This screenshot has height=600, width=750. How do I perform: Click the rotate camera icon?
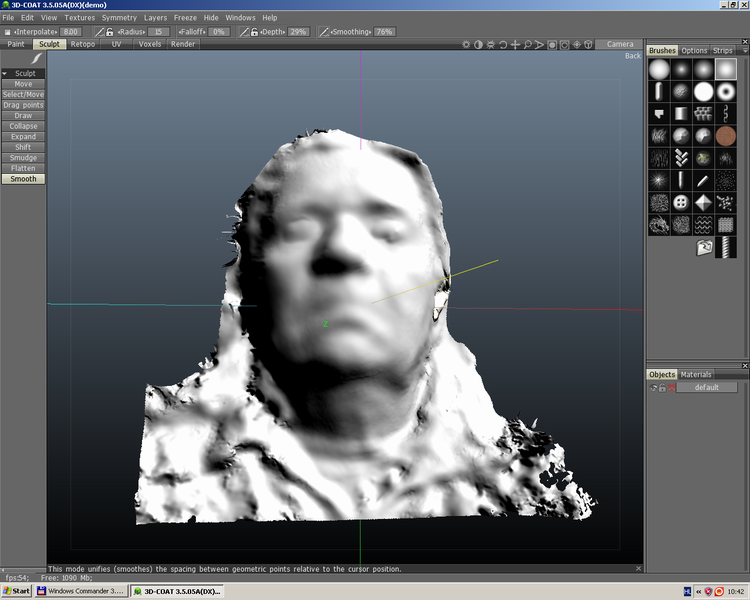pos(503,44)
